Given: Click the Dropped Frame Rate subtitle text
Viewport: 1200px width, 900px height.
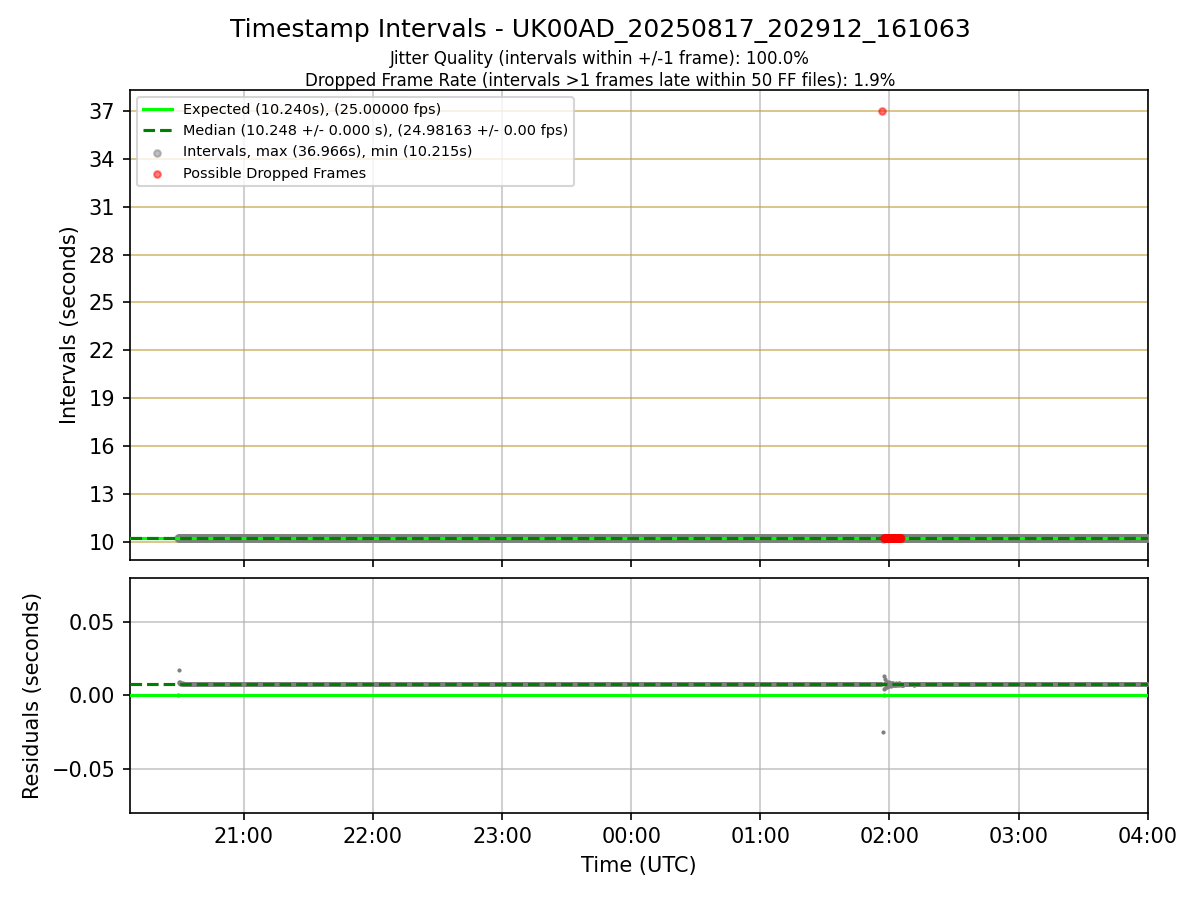Looking at the screenshot, I should pyautogui.click(x=600, y=80).
